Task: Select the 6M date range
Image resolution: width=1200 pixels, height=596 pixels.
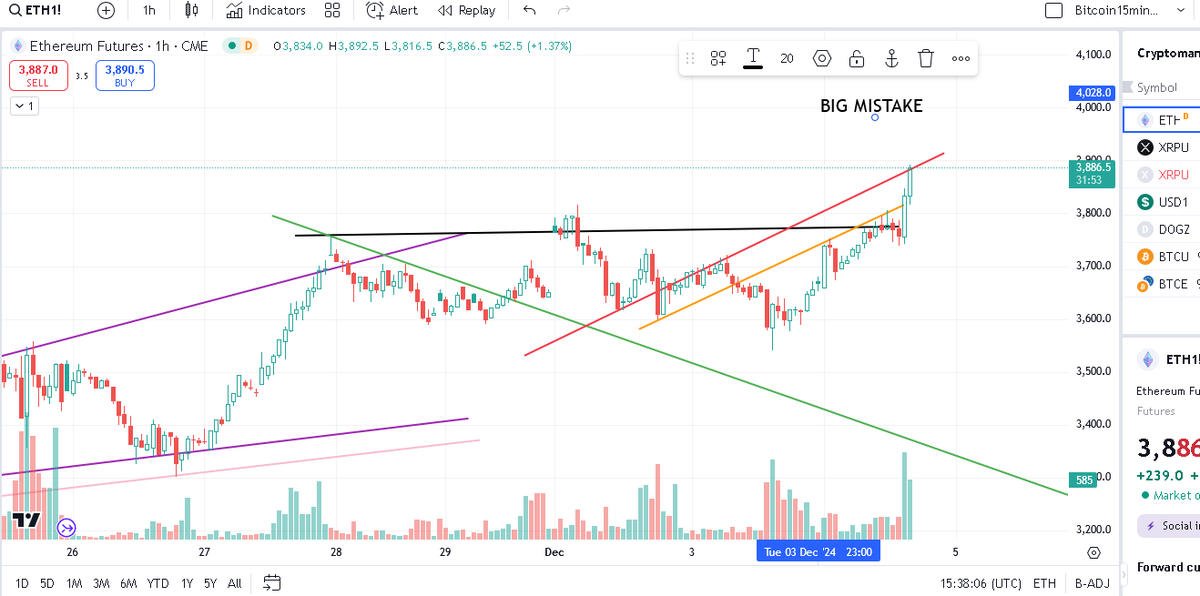Action: coord(128,583)
